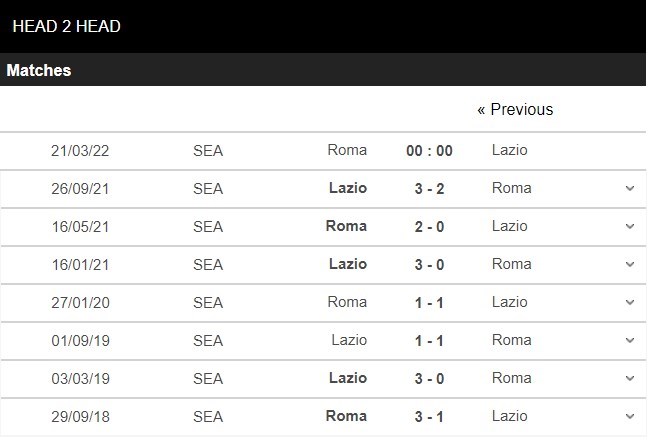The image size is (648, 447).
Task: Click the 2 - 0 score on 16/05/21
Action: click(429, 226)
